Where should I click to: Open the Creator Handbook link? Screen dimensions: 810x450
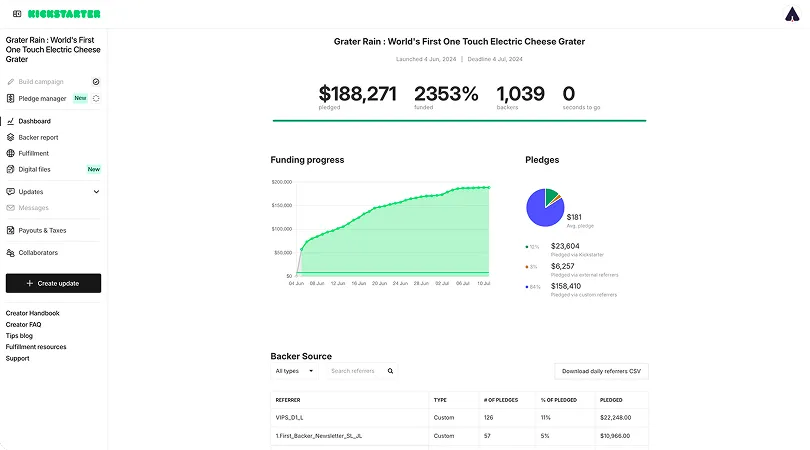tap(33, 313)
